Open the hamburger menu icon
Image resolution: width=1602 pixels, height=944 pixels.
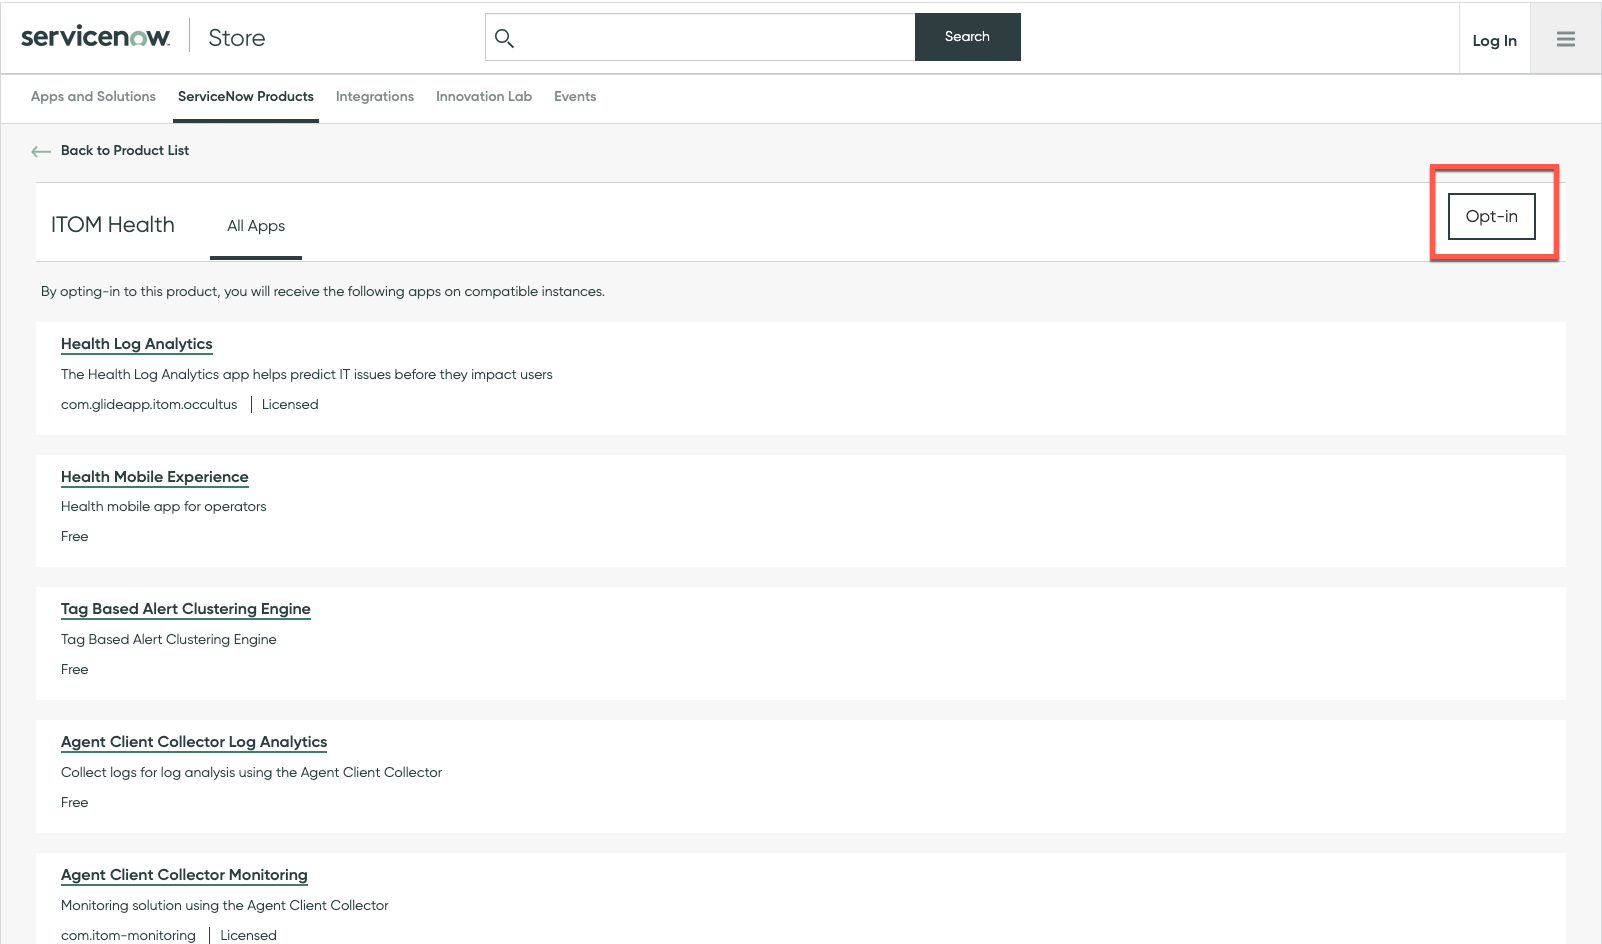pyautogui.click(x=1566, y=39)
